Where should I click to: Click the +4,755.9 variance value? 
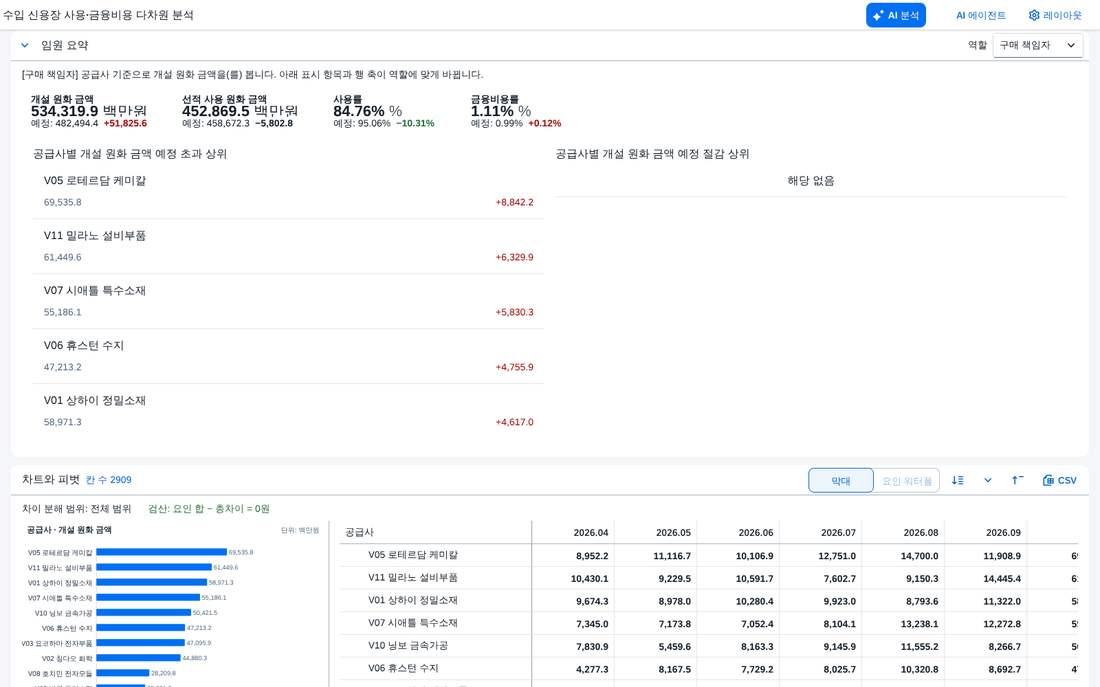514,367
